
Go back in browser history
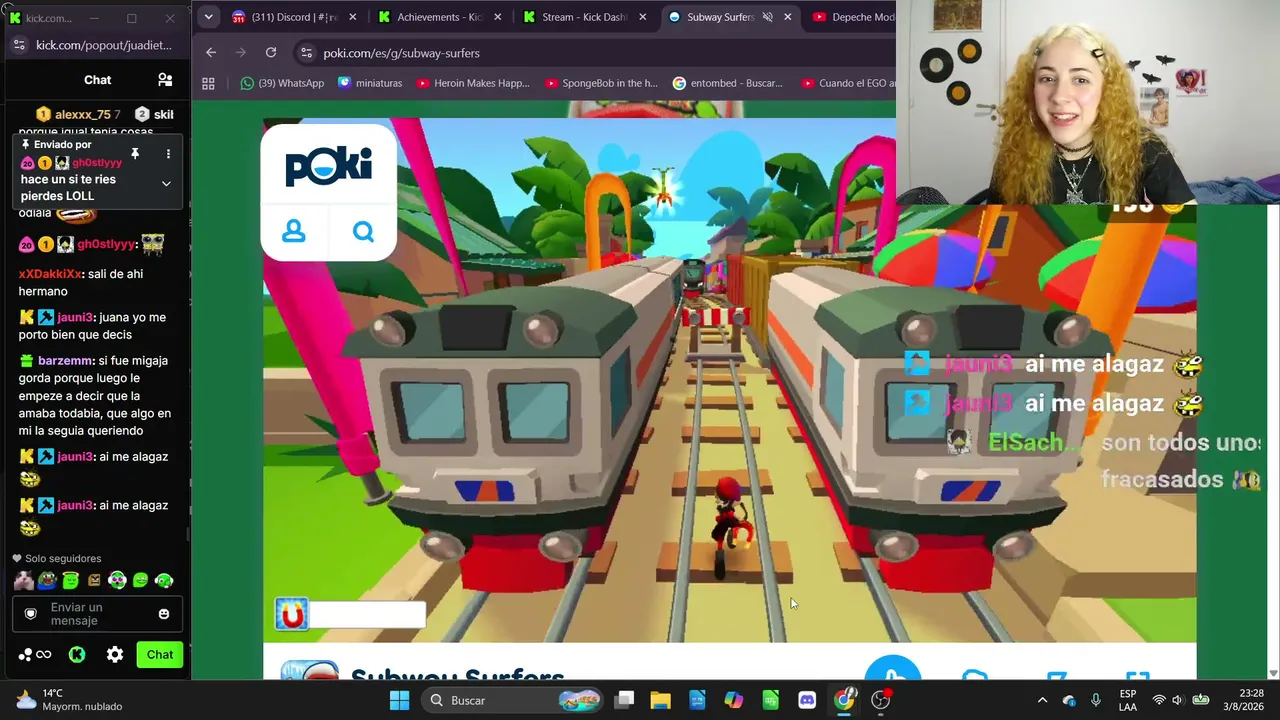[x=211, y=53]
